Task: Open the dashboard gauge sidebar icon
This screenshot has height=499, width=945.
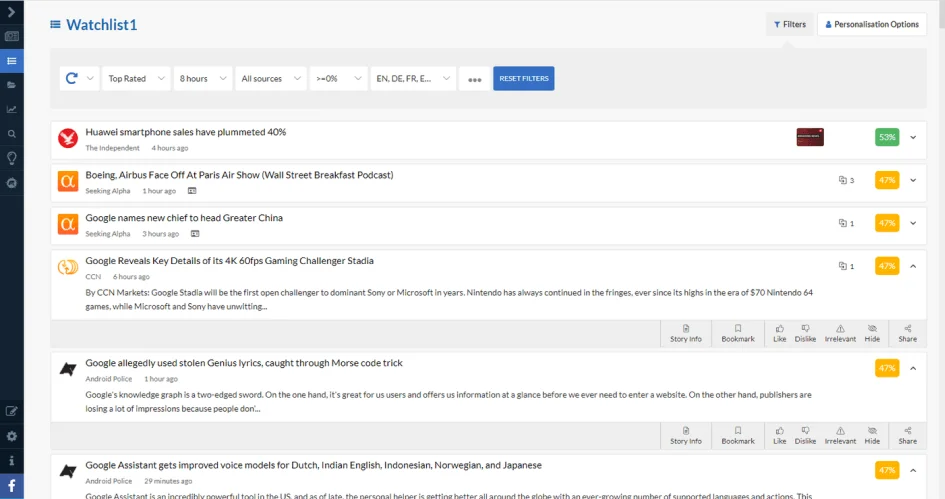Action: [x=11, y=183]
